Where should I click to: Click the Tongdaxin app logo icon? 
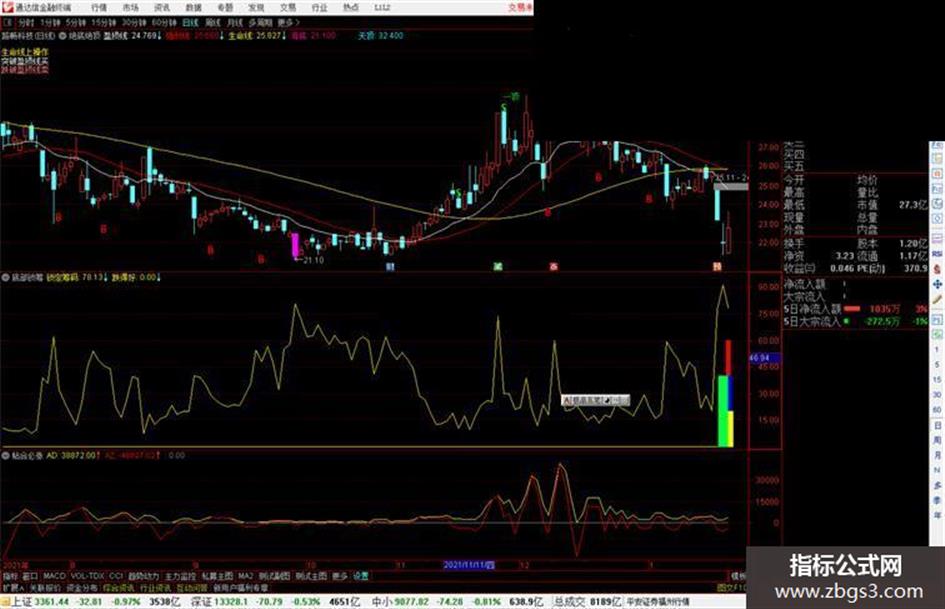click(x=7, y=7)
